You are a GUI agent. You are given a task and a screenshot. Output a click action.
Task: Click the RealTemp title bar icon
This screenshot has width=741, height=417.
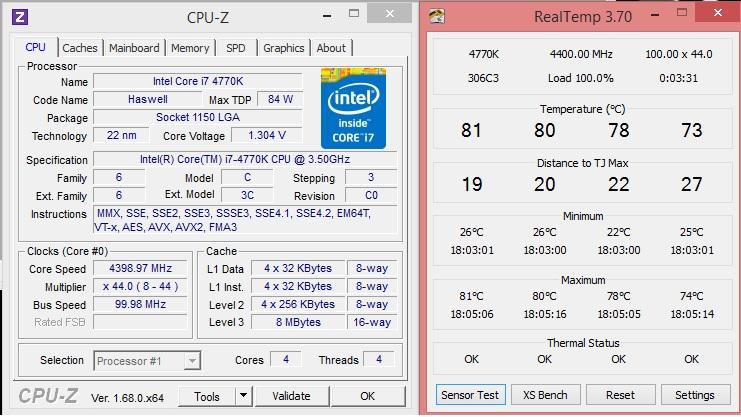point(437,16)
